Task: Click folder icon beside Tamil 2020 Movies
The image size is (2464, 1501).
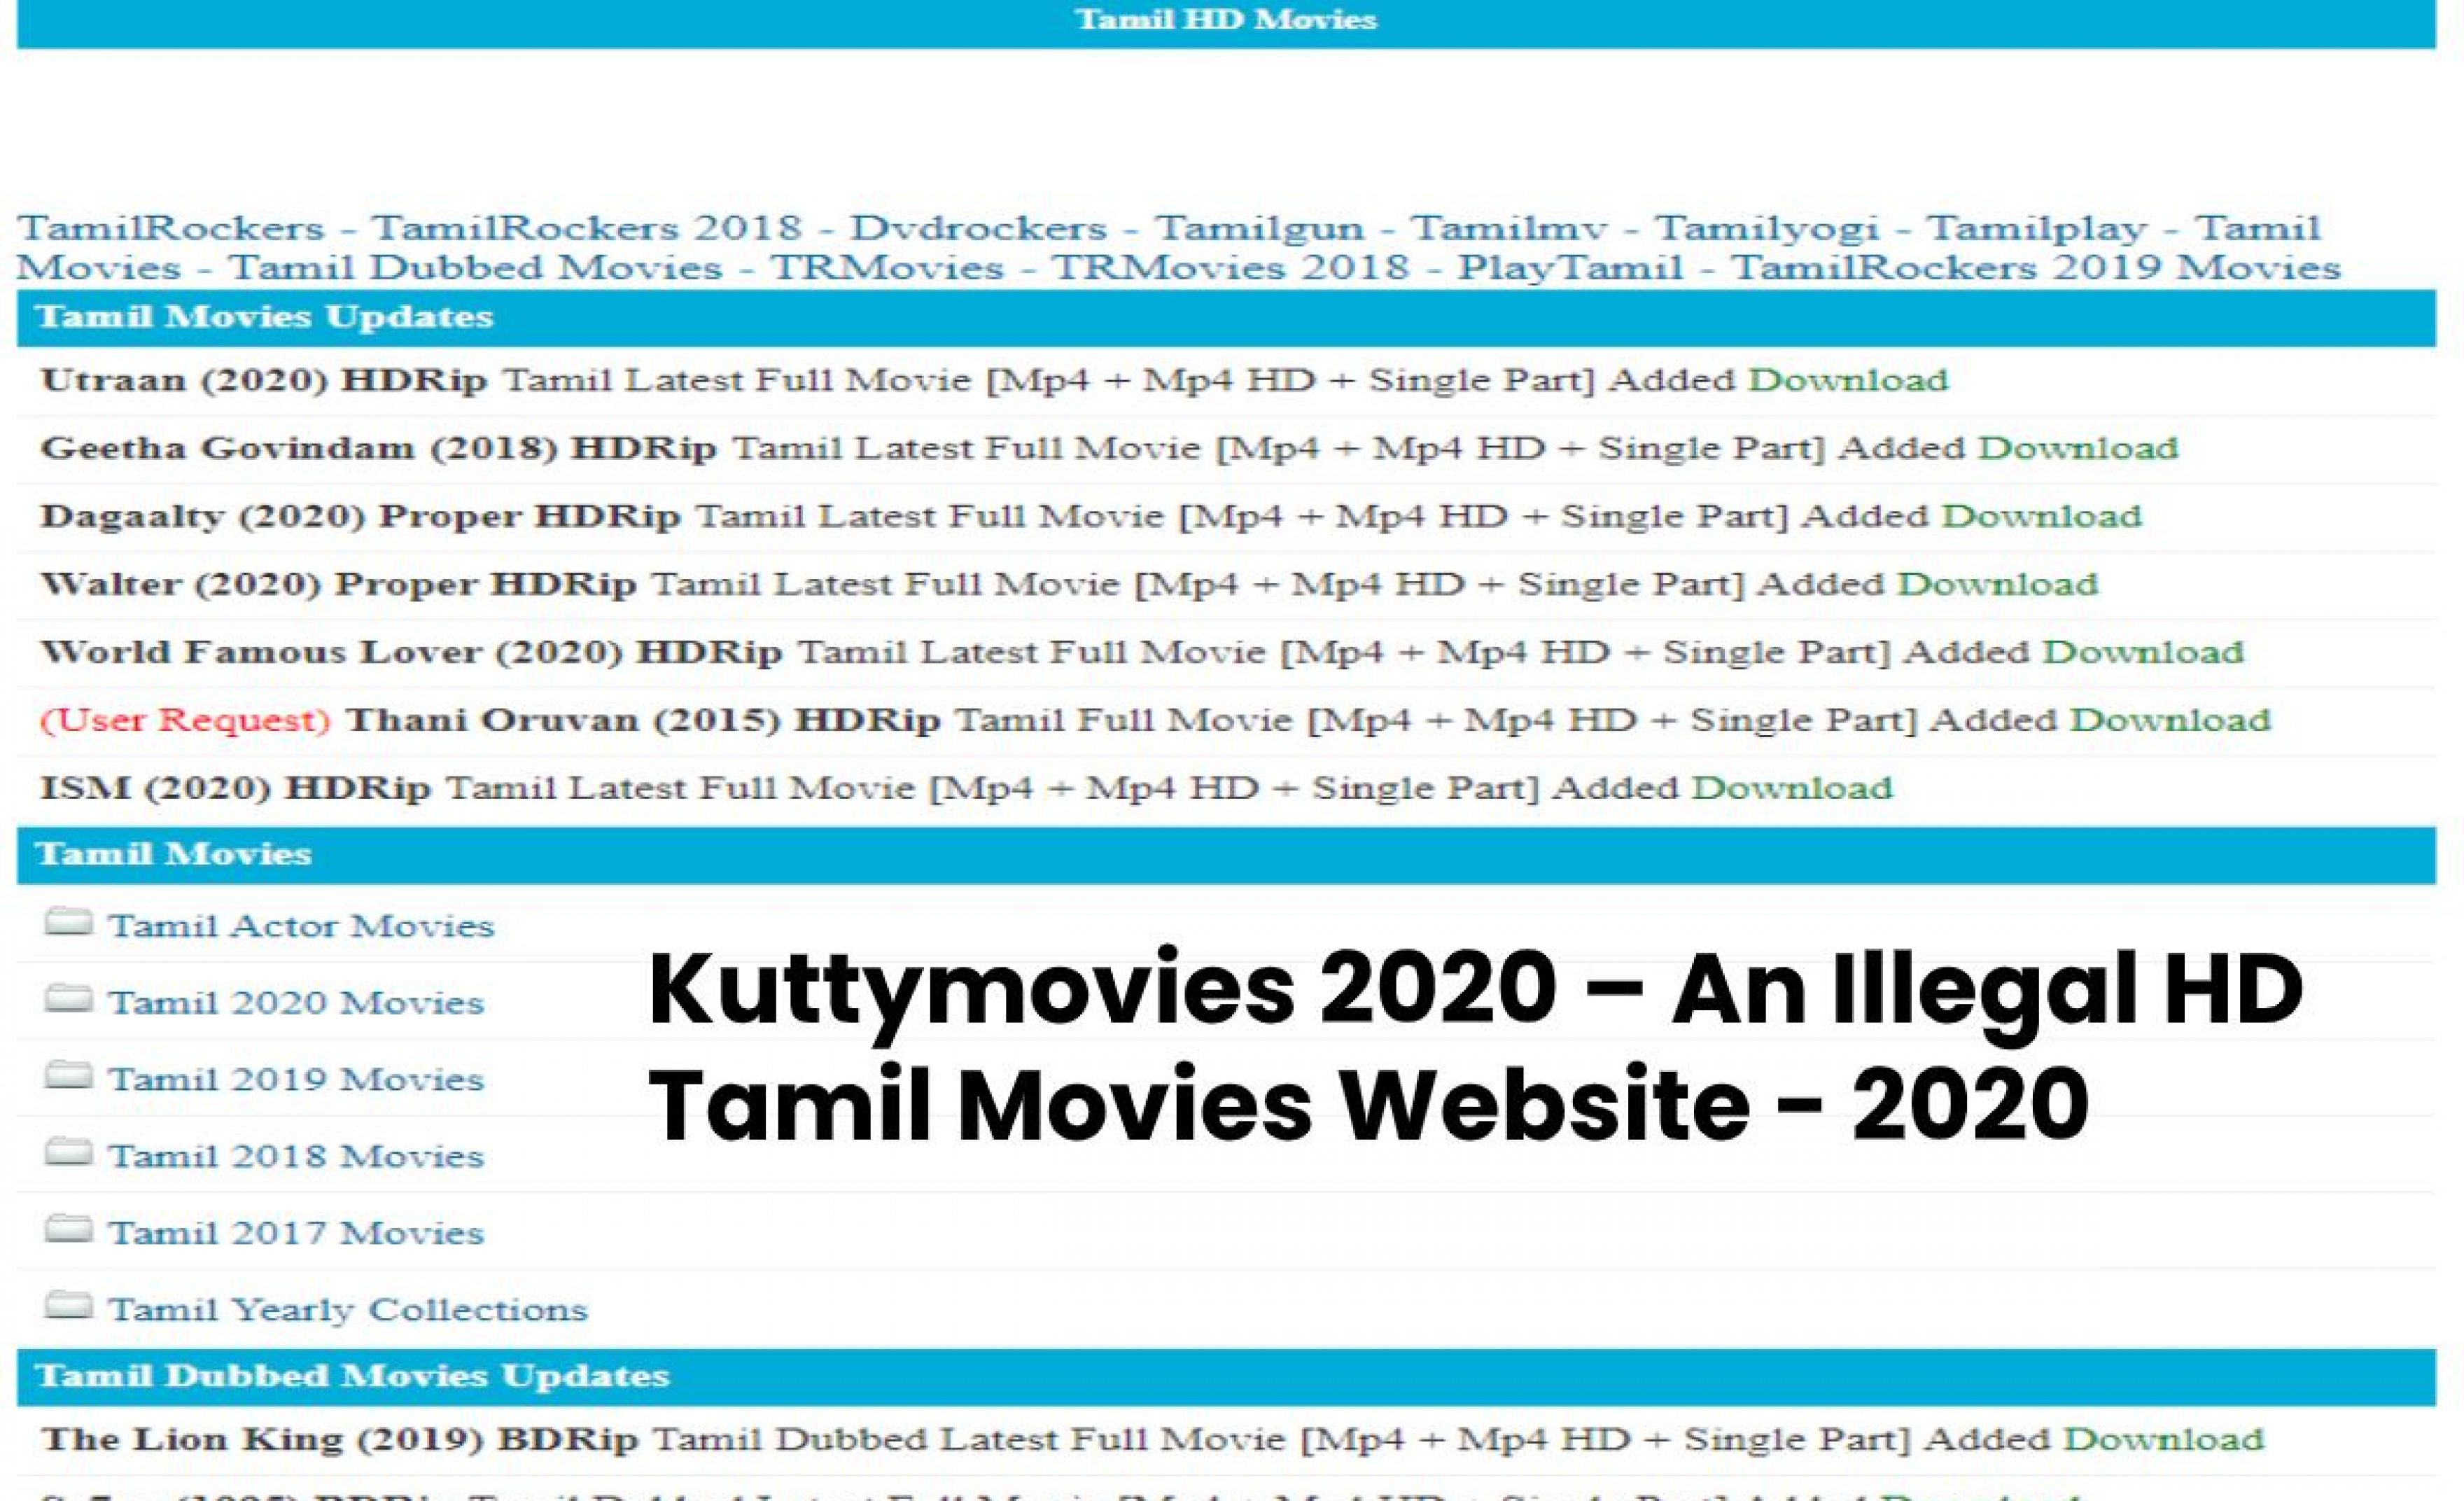Action: [68, 998]
